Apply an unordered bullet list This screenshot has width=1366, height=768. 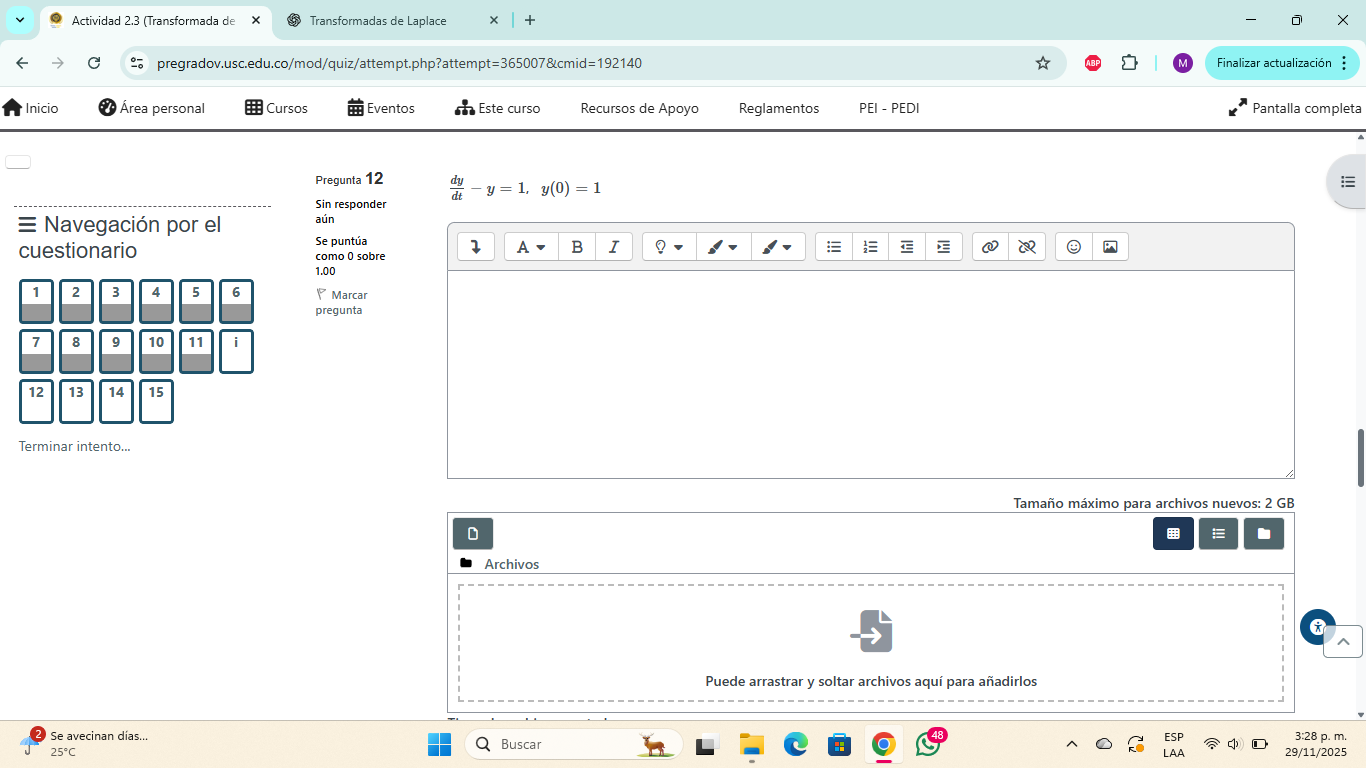click(834, 247)
